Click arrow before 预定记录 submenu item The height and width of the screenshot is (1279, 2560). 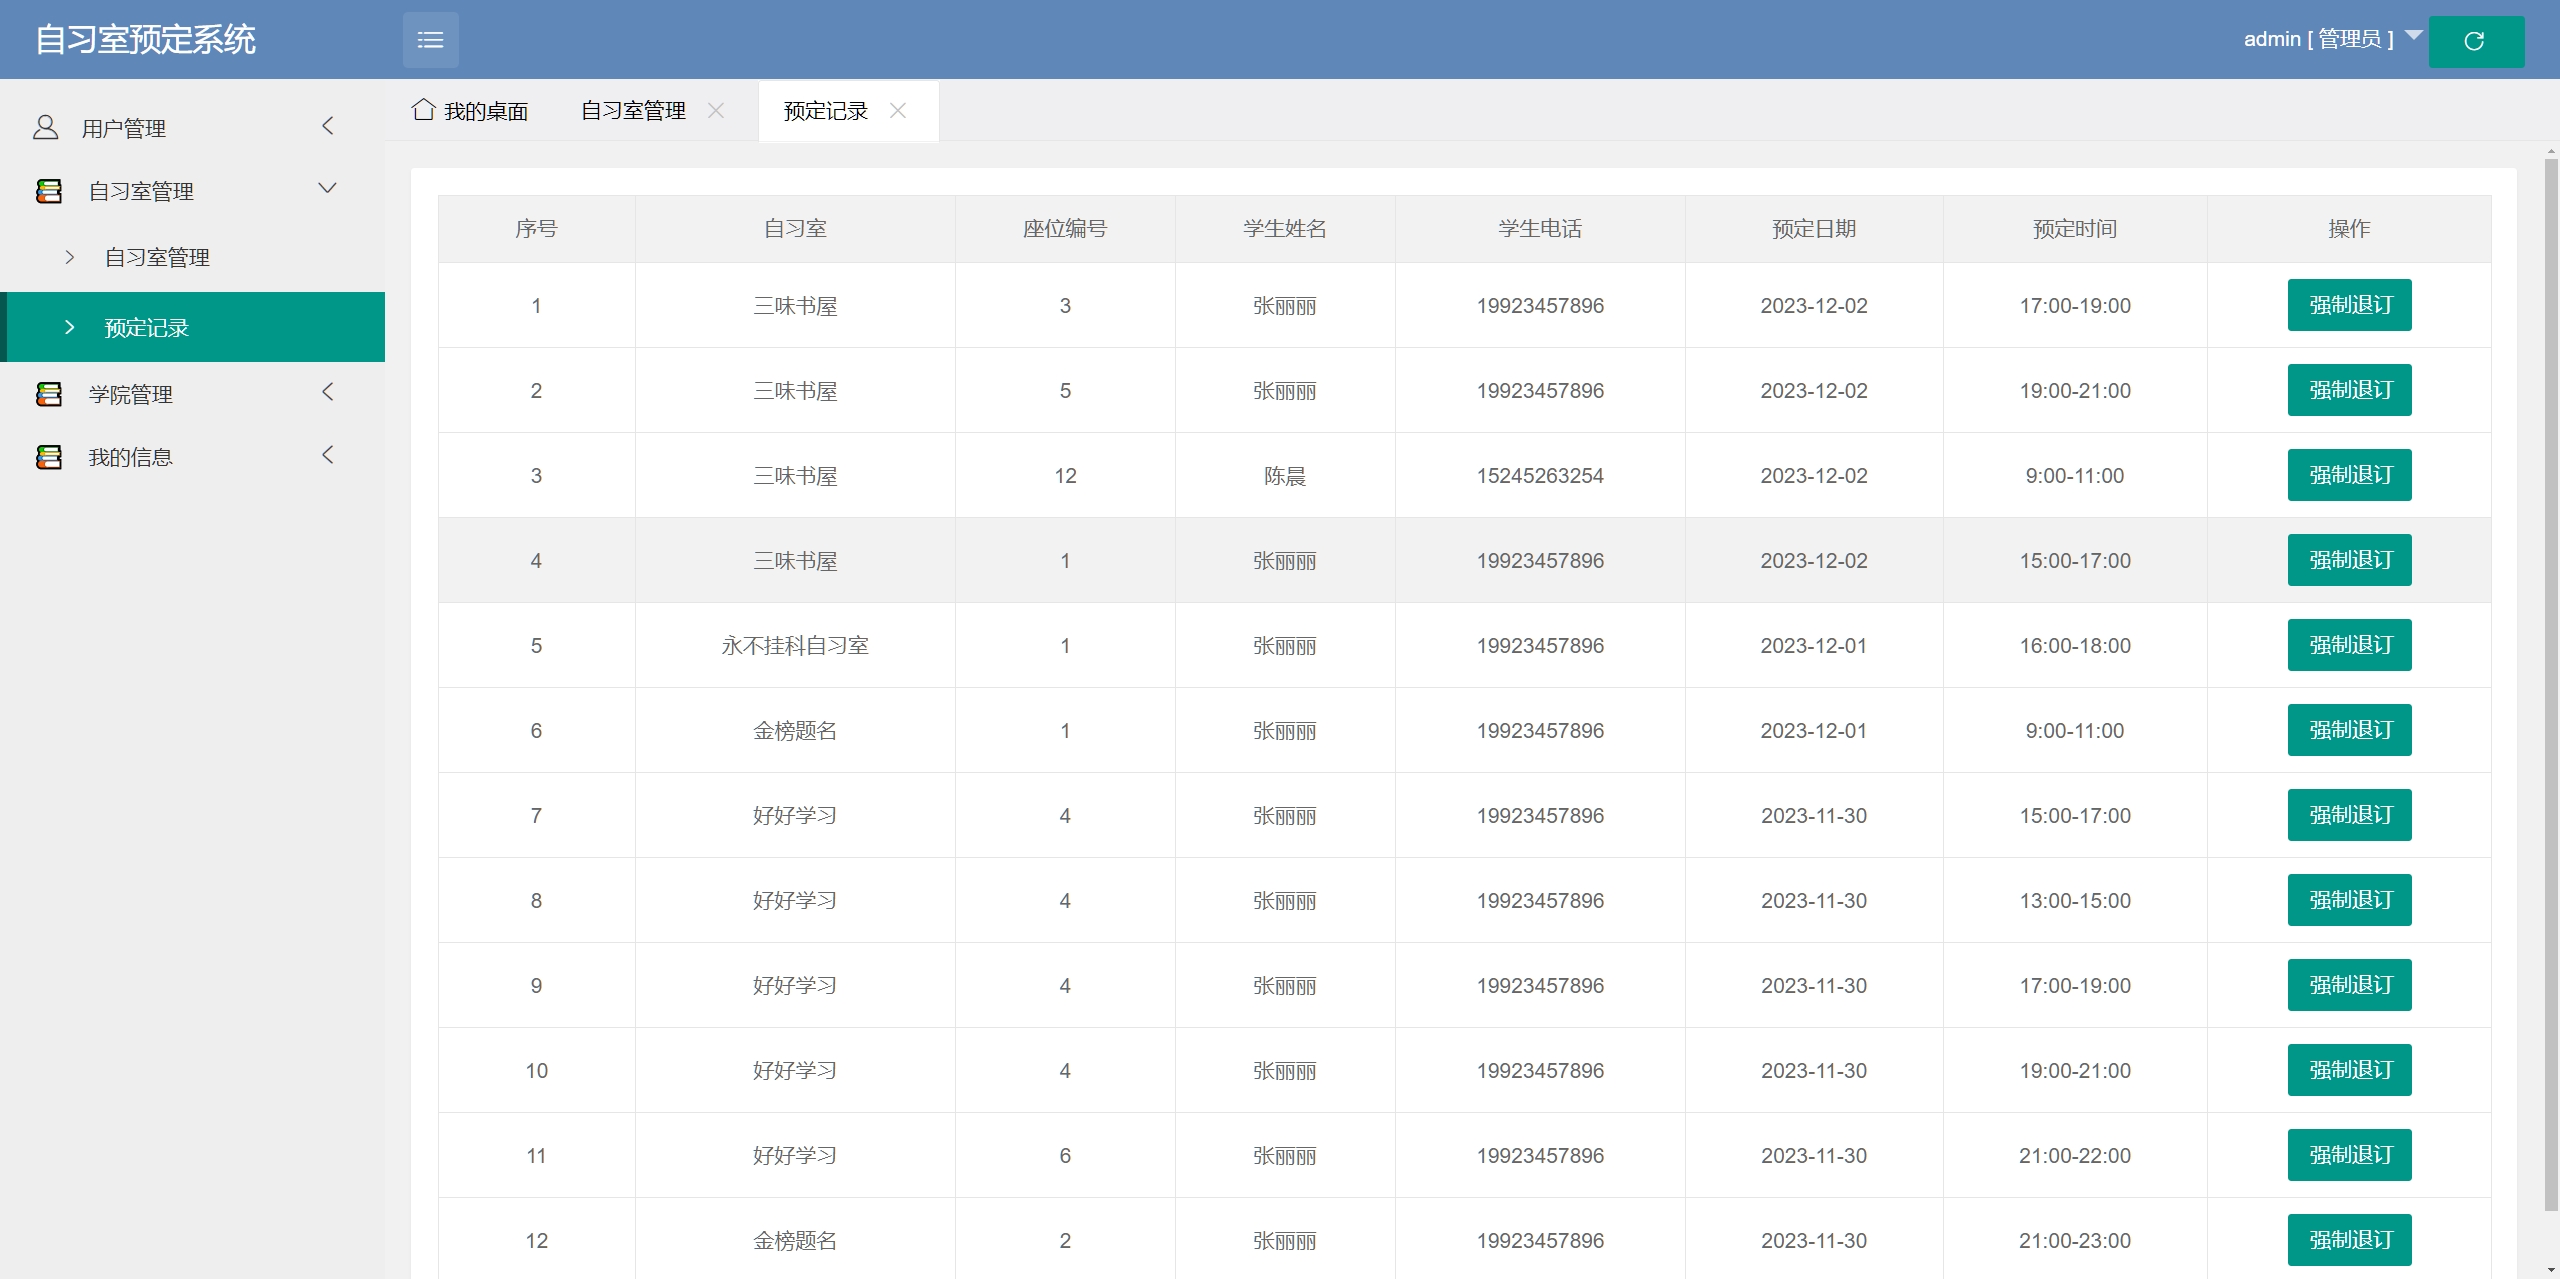click(x=69, y=327)
